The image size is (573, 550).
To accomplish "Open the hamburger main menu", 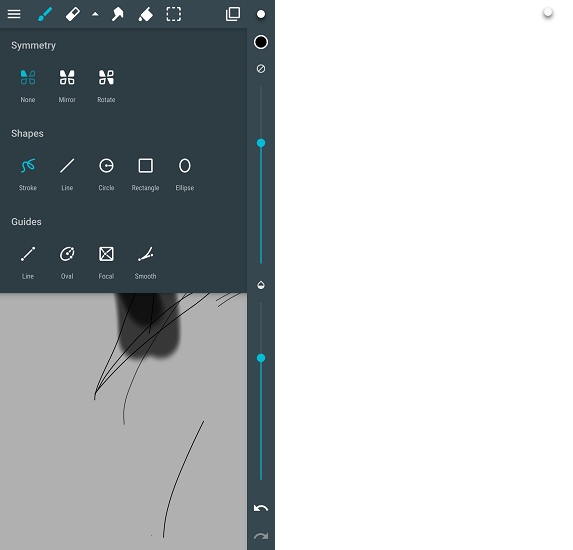I will pyautogui.click(x=14, y=14).
